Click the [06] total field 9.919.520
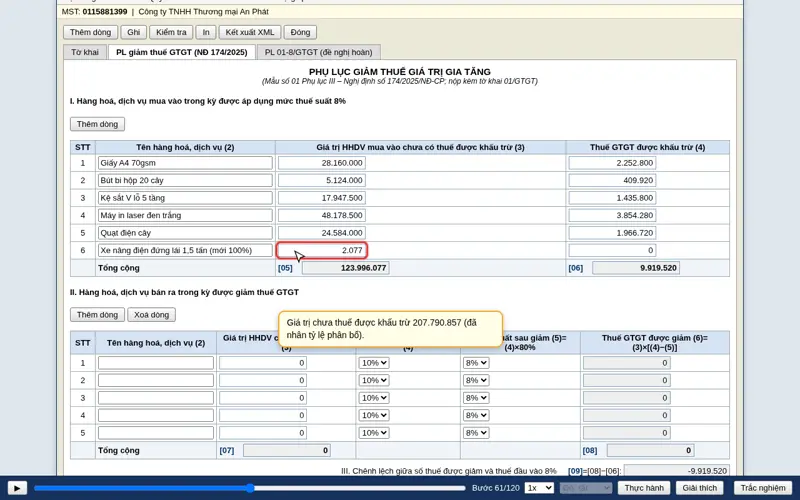This screenshot has height=500, width=800. (x=636, y=268)
